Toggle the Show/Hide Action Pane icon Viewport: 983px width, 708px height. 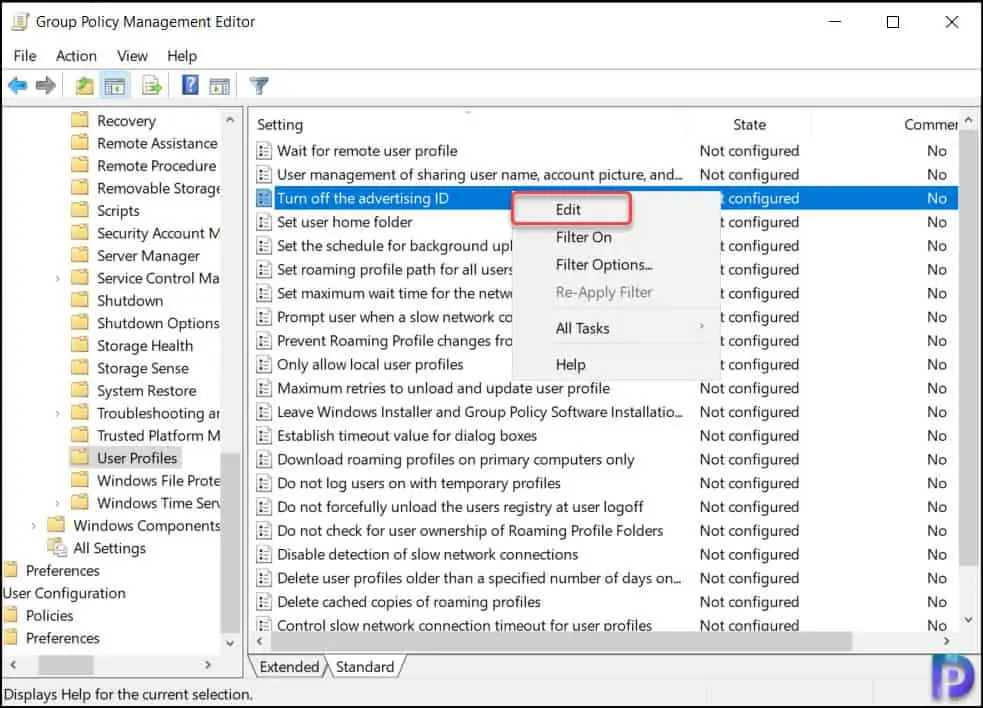(x=219, y=86)
